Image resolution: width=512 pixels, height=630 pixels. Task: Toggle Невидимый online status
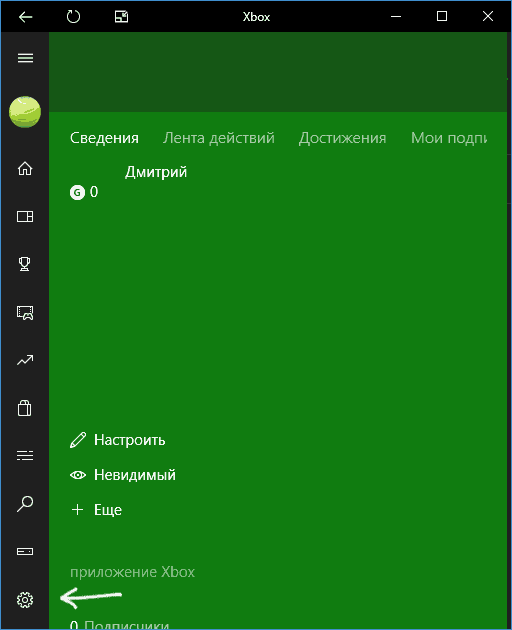(x=123, y=475)
